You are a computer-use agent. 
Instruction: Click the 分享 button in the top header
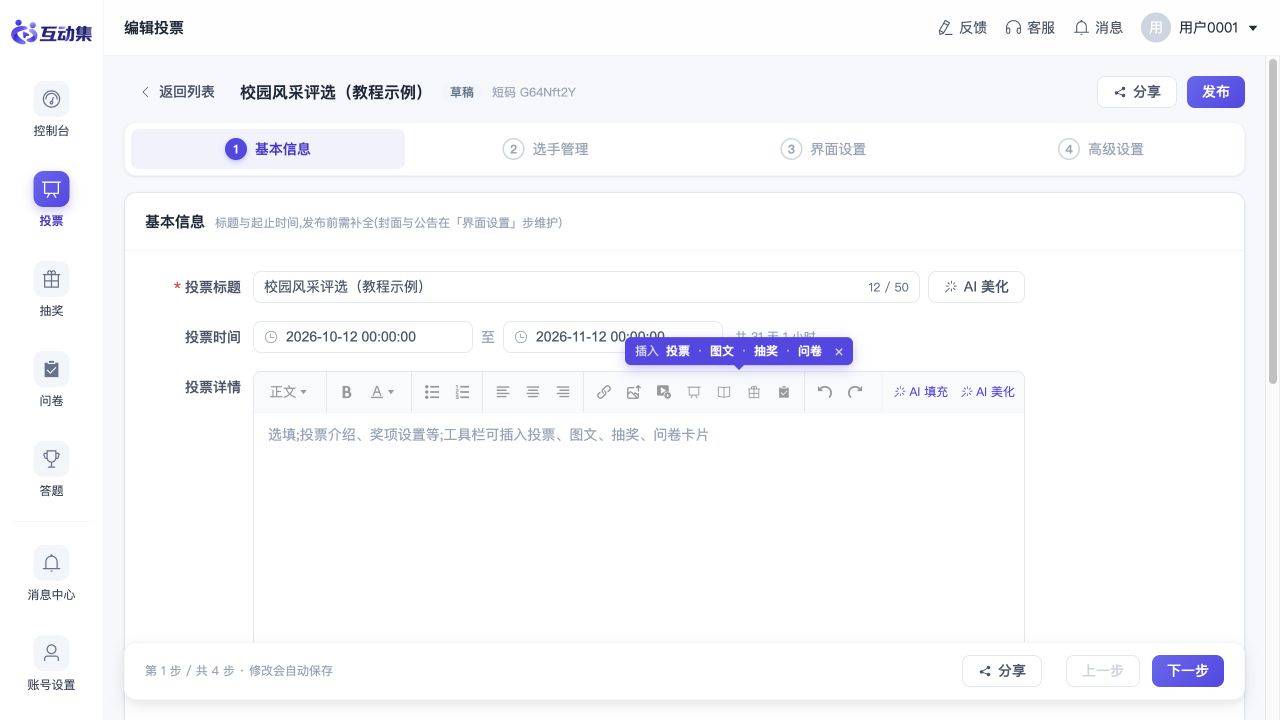(x=1137, y=92)
